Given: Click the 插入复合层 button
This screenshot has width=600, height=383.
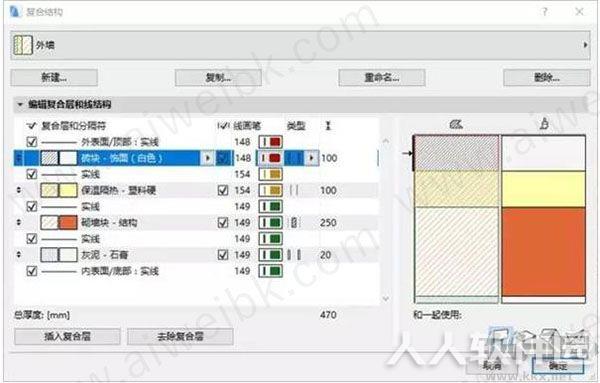Looking at the screenshot, I should click(x=67, y=337).
